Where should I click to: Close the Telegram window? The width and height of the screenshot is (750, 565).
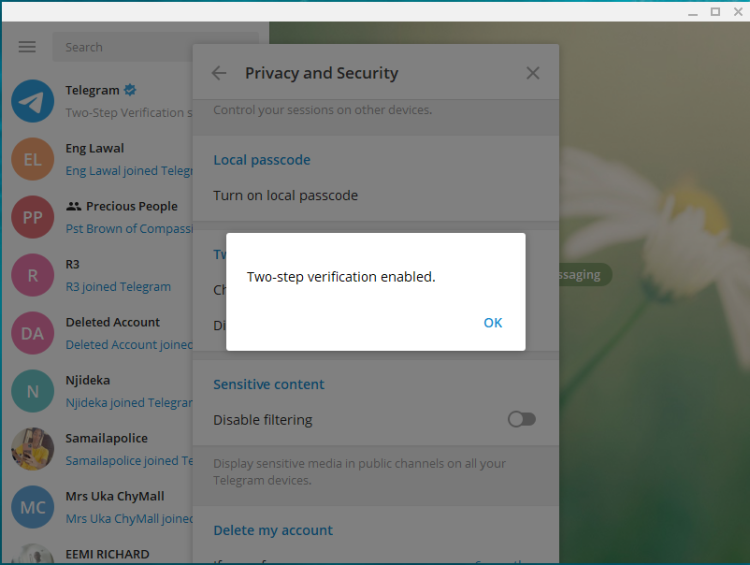(738, 12)
